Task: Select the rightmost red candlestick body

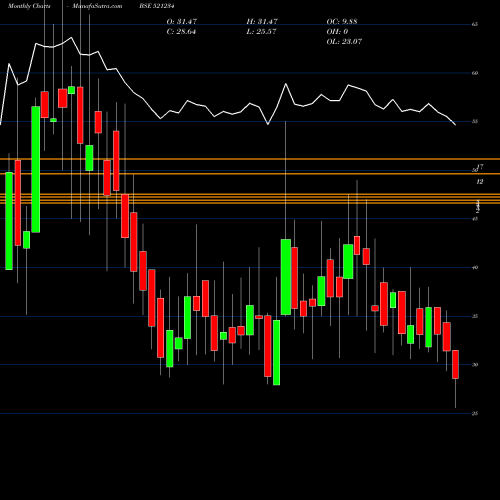Action: click(x=455, y=364)
